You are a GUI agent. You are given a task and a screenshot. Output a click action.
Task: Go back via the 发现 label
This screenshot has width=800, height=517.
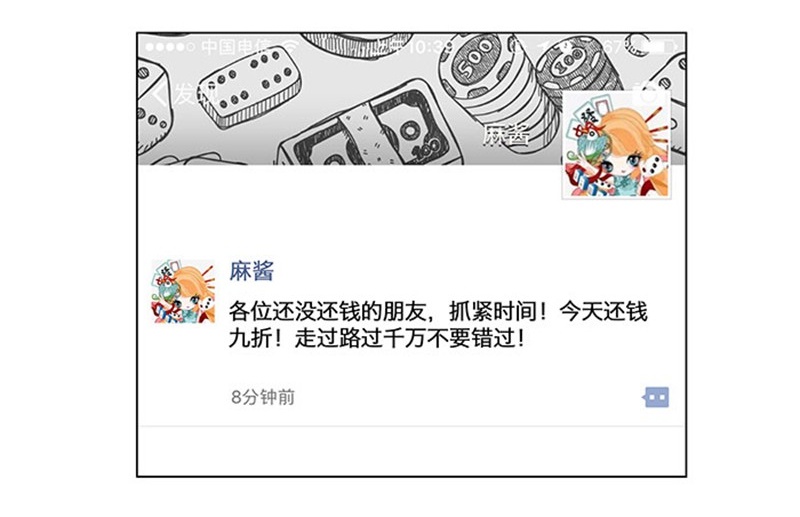pos(196,94)
